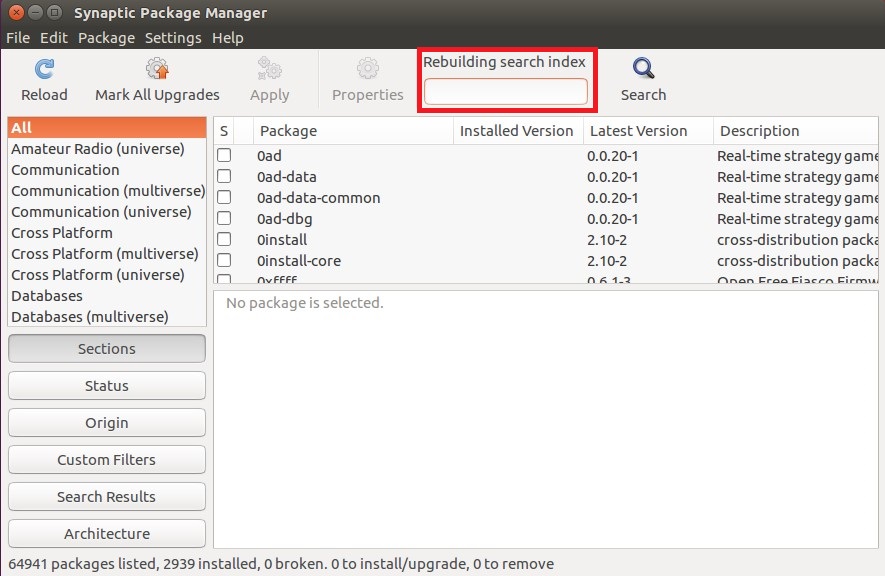
Task: Show packages by Architecture
Action: [107, 534]
